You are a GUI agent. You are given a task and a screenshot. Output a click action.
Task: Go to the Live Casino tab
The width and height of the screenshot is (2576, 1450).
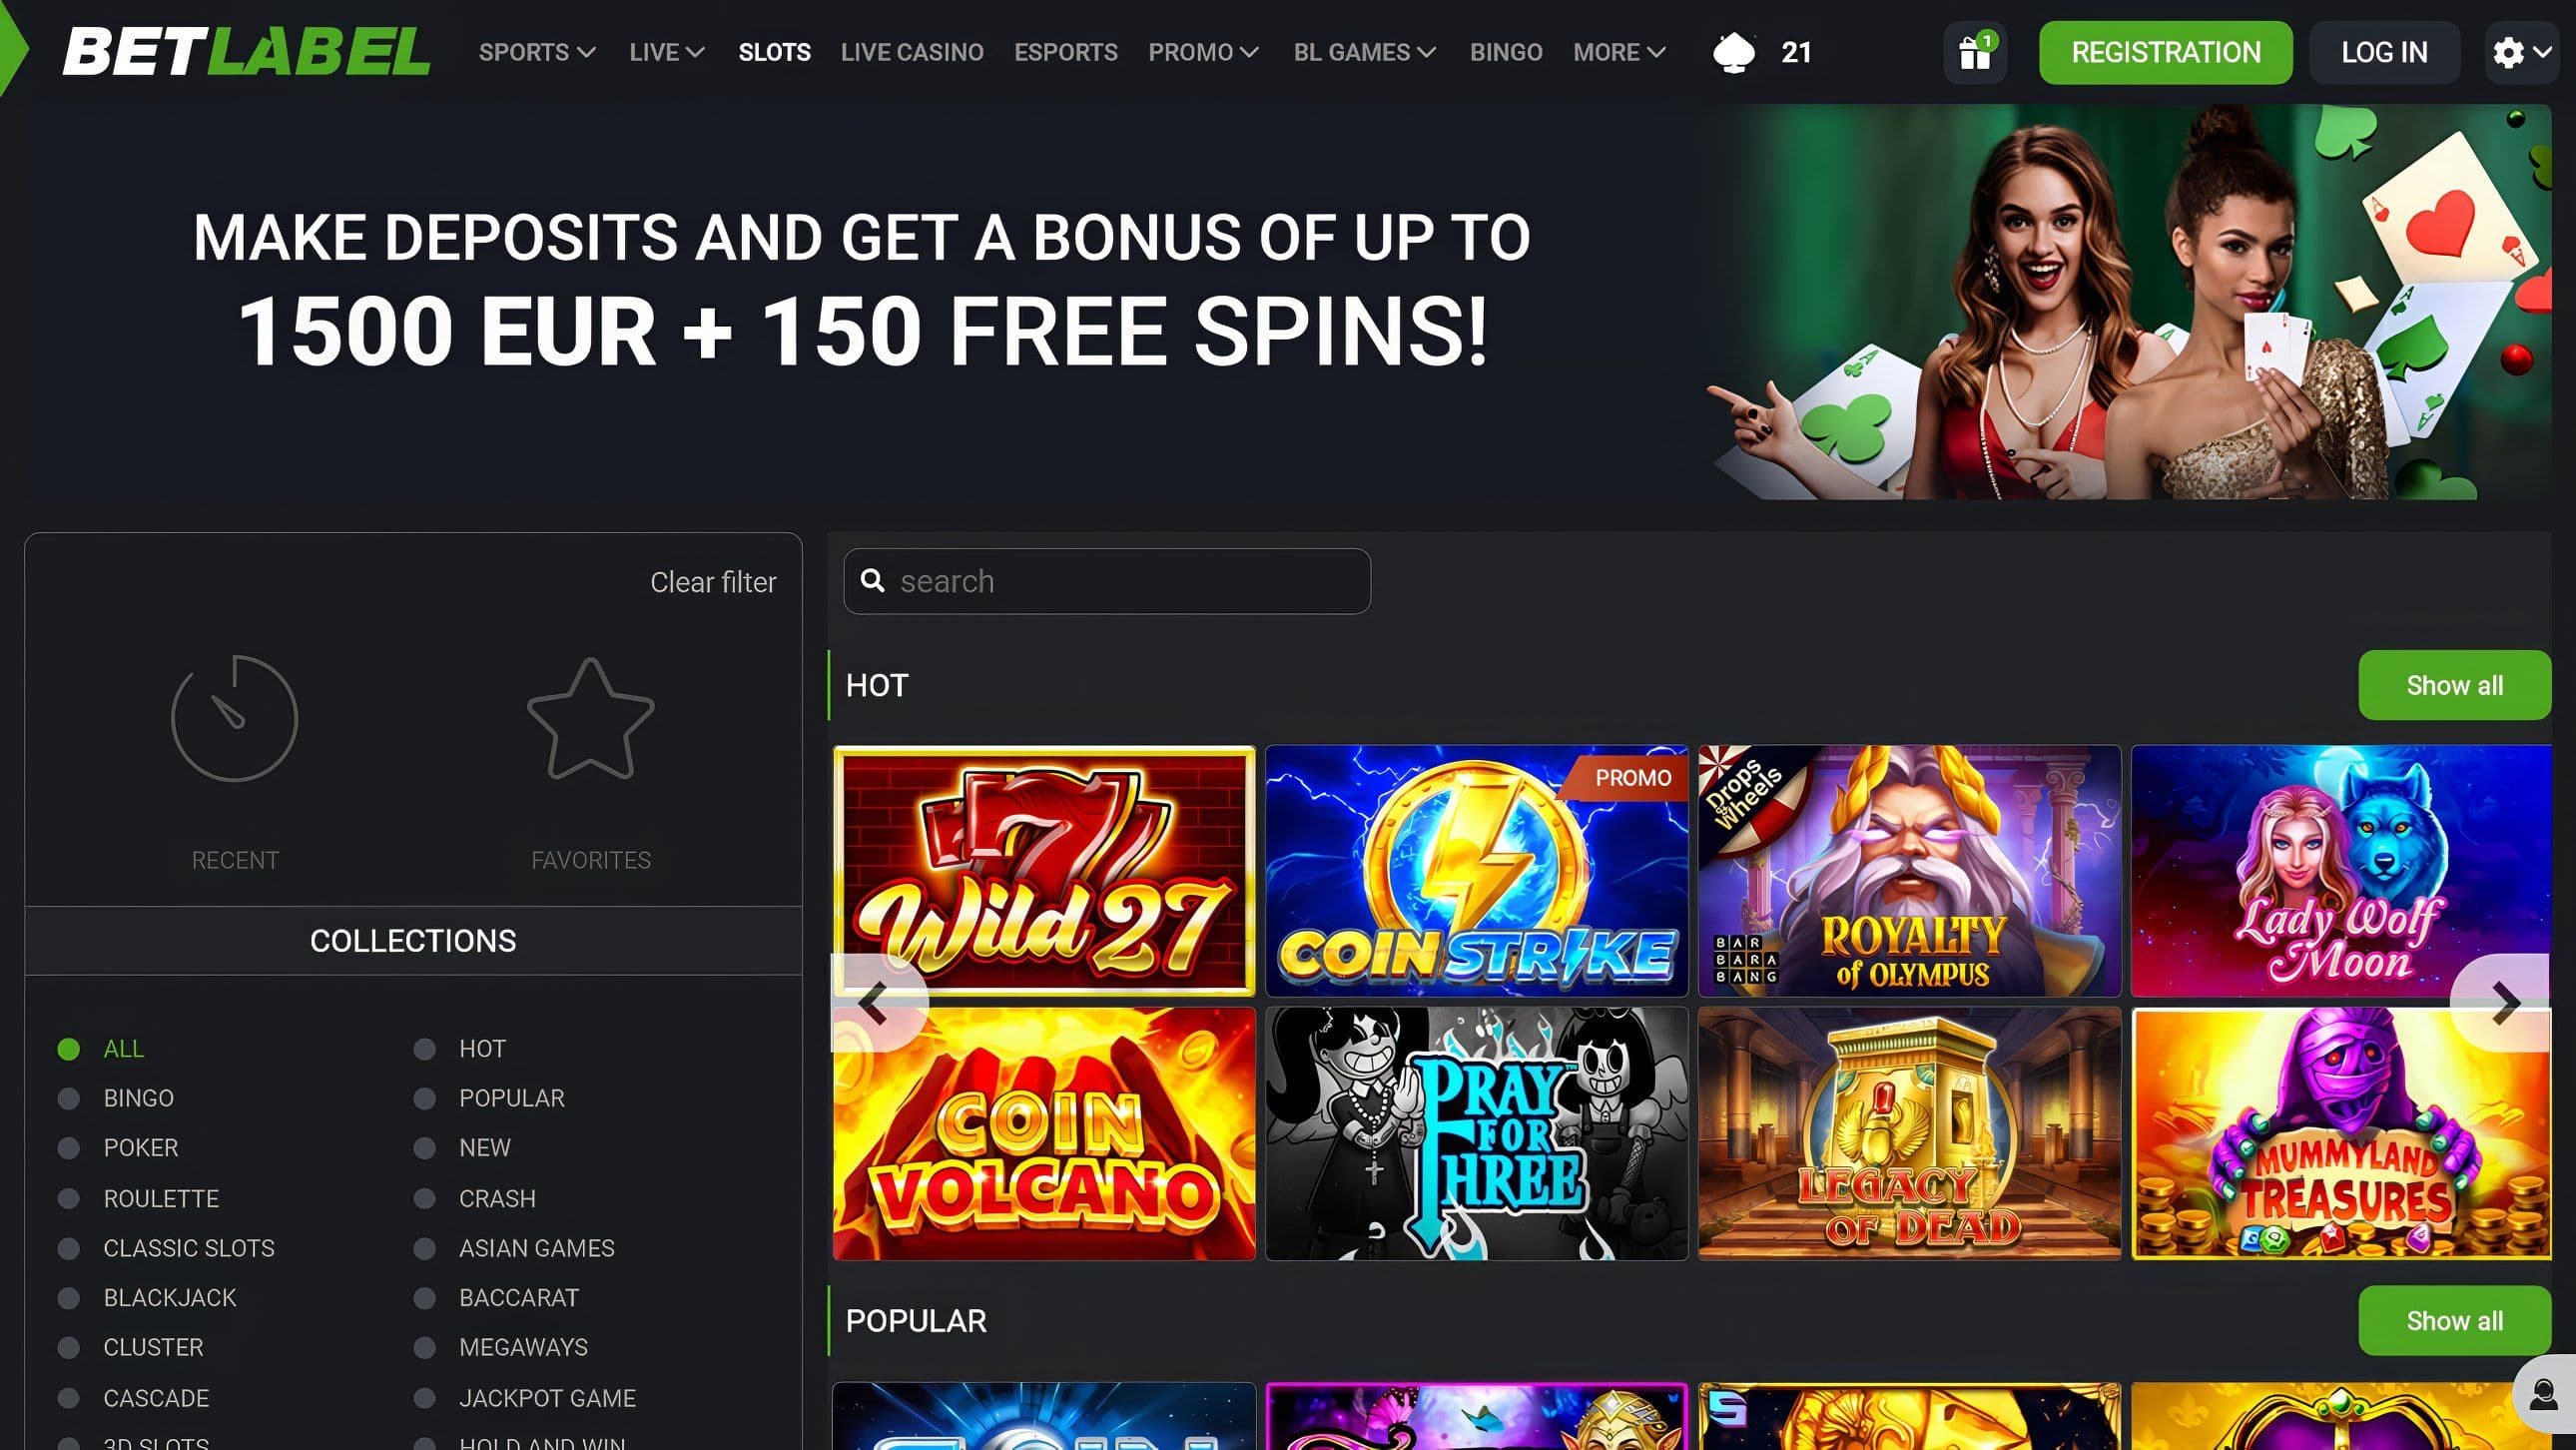pyautogui.click(x=912, y=52)
